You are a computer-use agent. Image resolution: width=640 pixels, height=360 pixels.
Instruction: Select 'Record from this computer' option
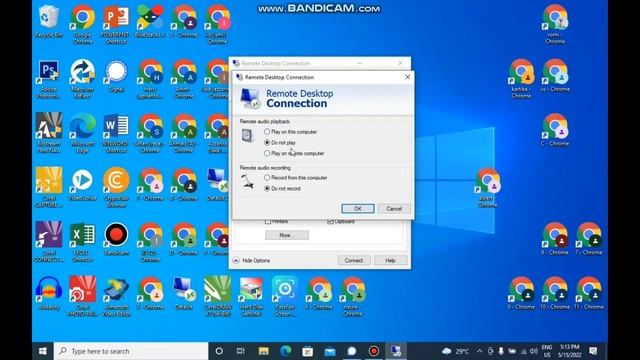pos(296,178)
